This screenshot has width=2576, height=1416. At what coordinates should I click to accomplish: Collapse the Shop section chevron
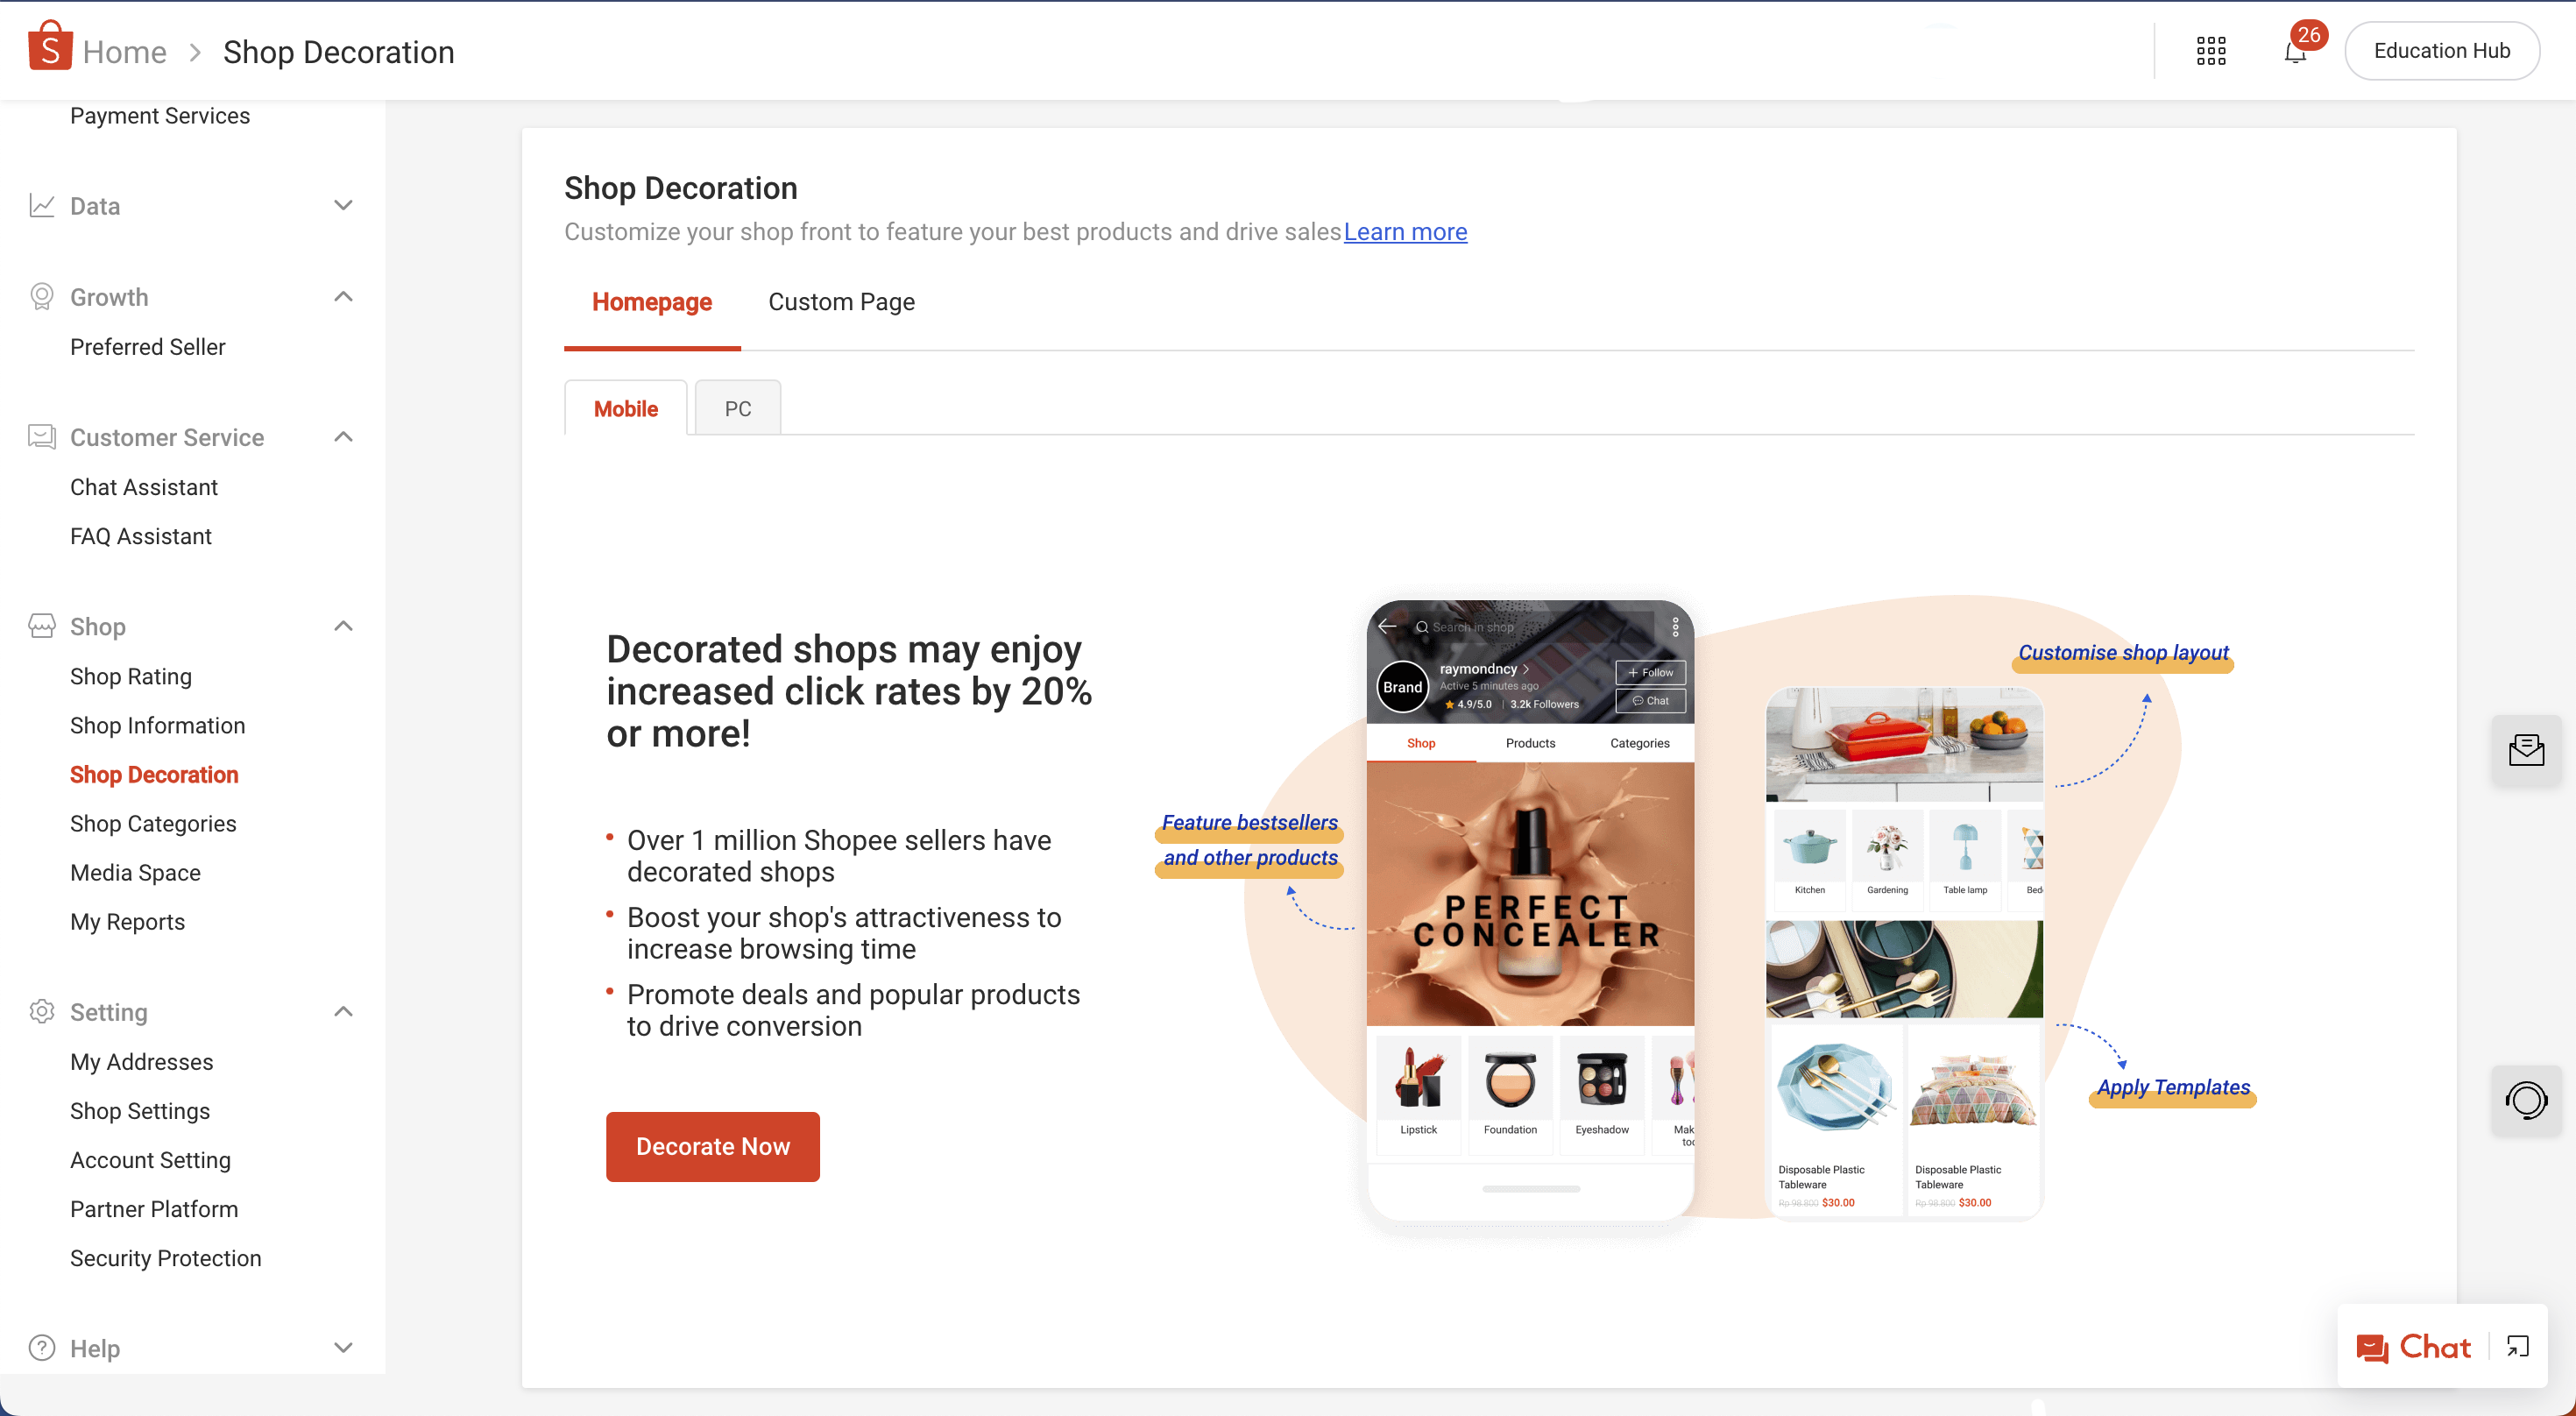point(343,626)
